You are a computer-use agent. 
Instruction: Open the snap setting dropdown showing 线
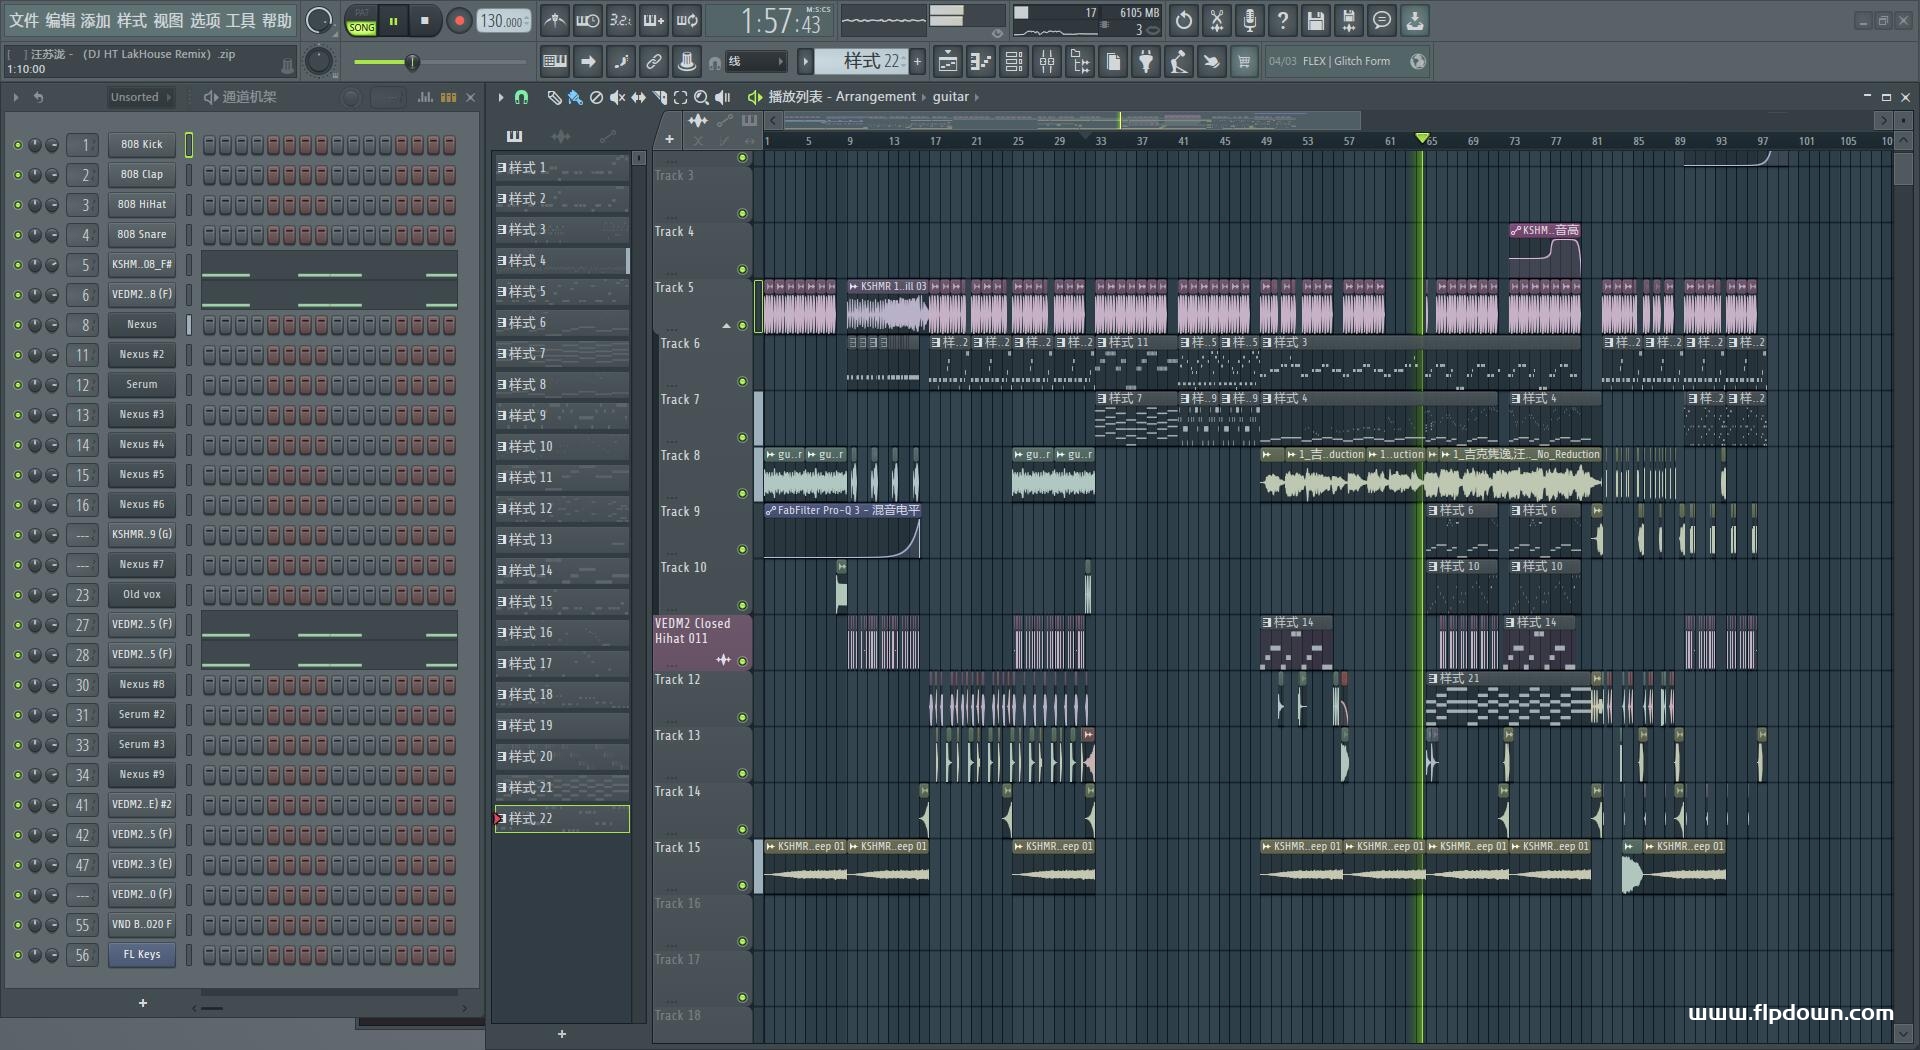tap(755, 62)
